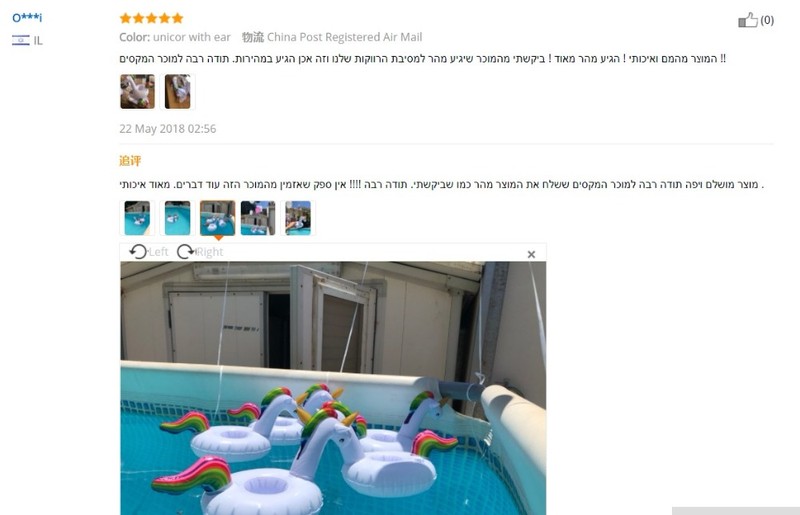Click the (0) helpful vote count

tap(767, 20)
